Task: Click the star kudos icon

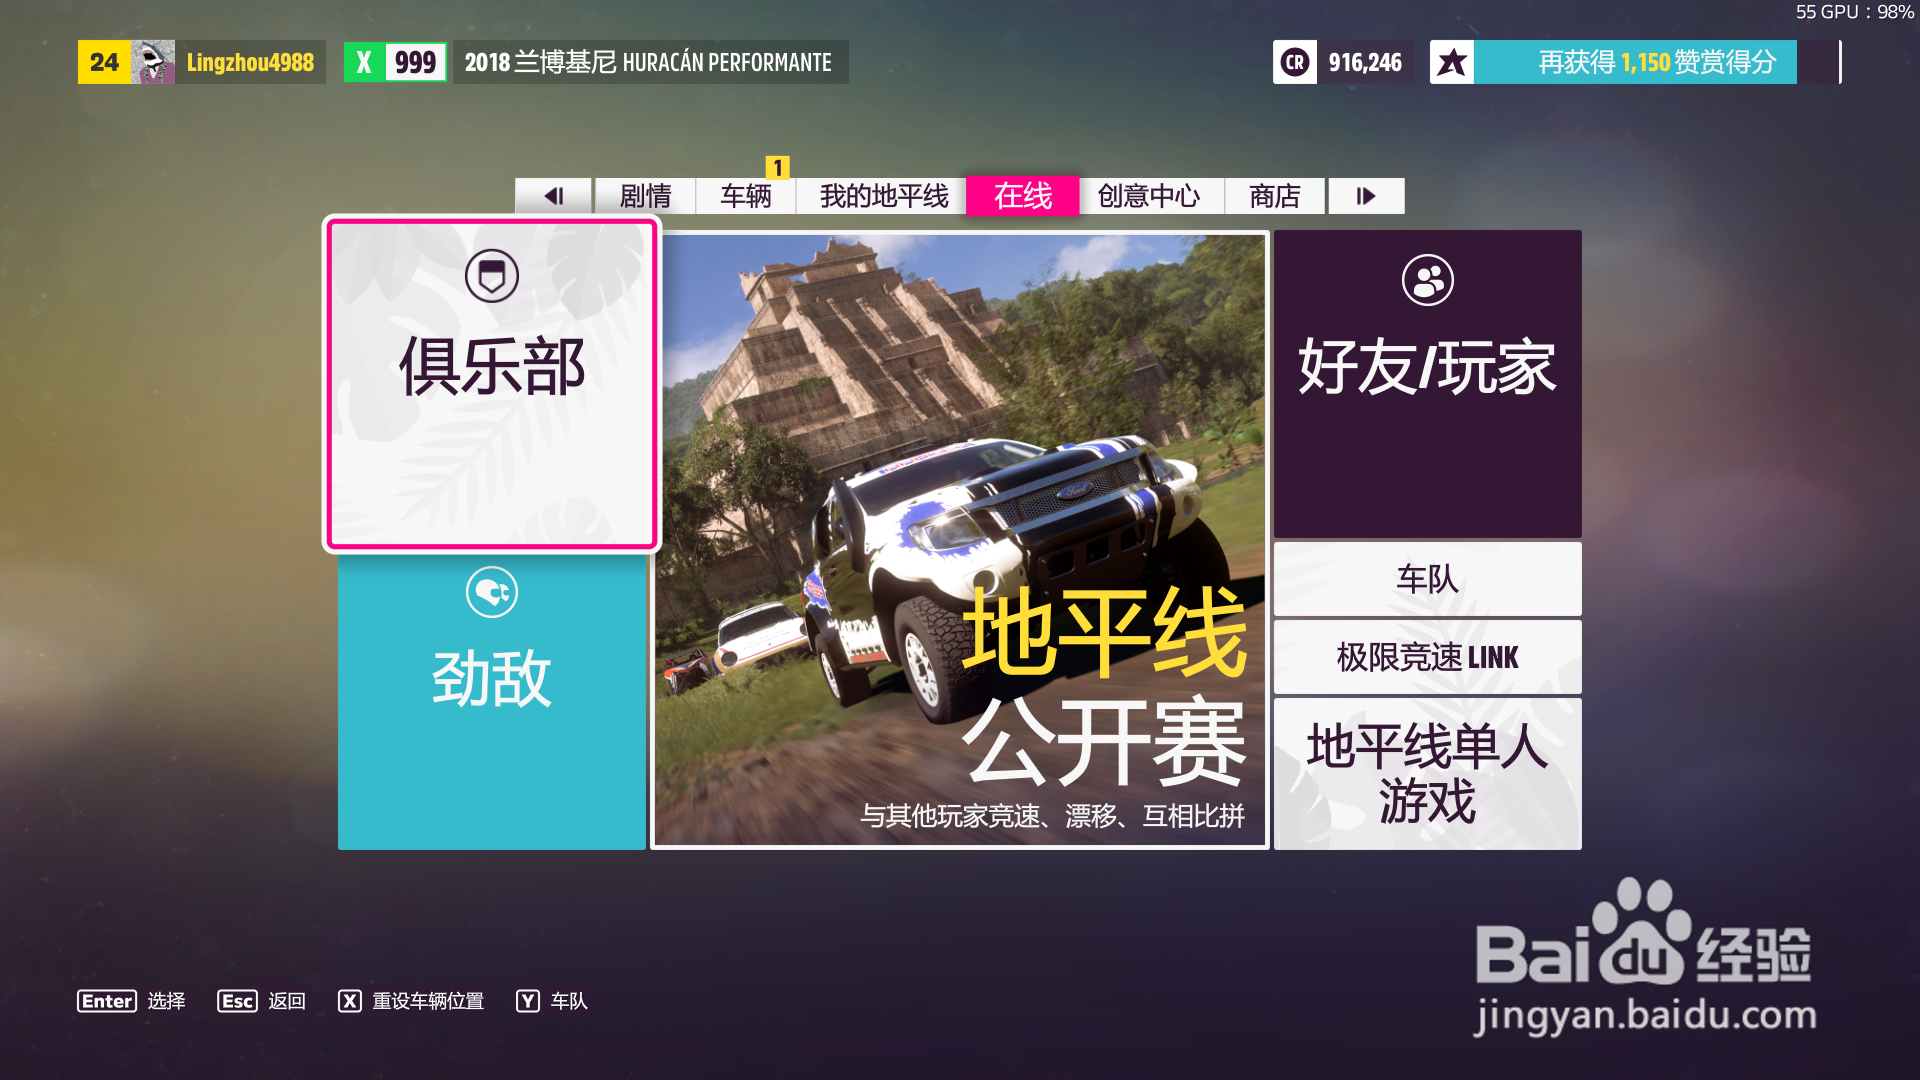Action: pyautogui.click(x=1452, y=62)
